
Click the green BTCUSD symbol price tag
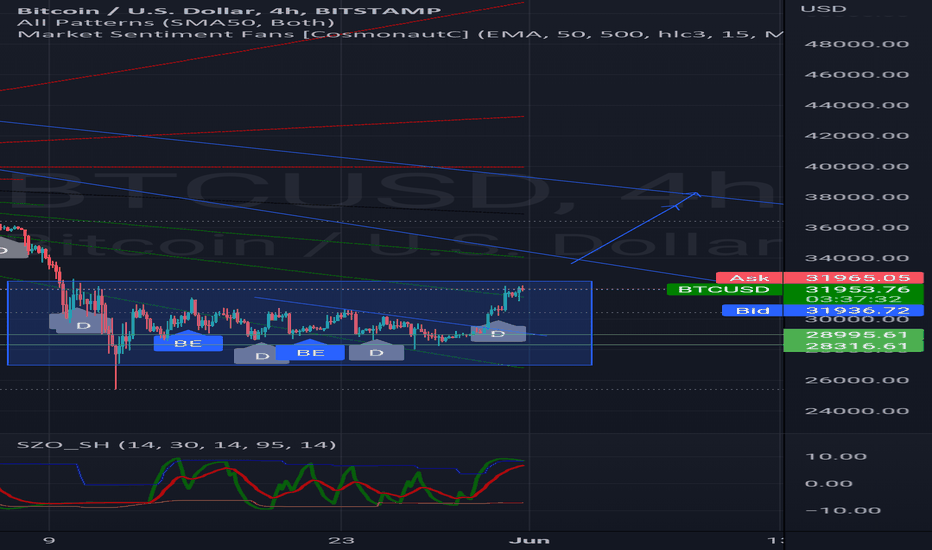725,290
